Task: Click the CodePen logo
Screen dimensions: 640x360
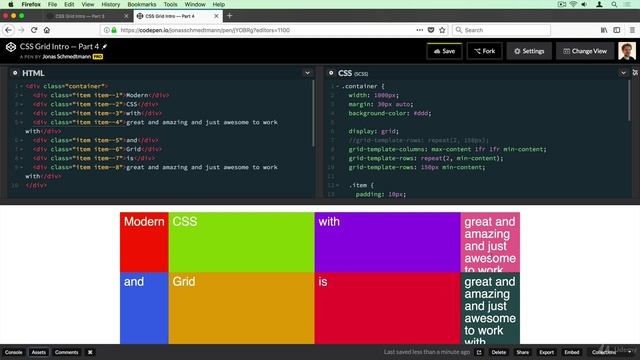Action: pyautogui.click(x=11, y=47)
